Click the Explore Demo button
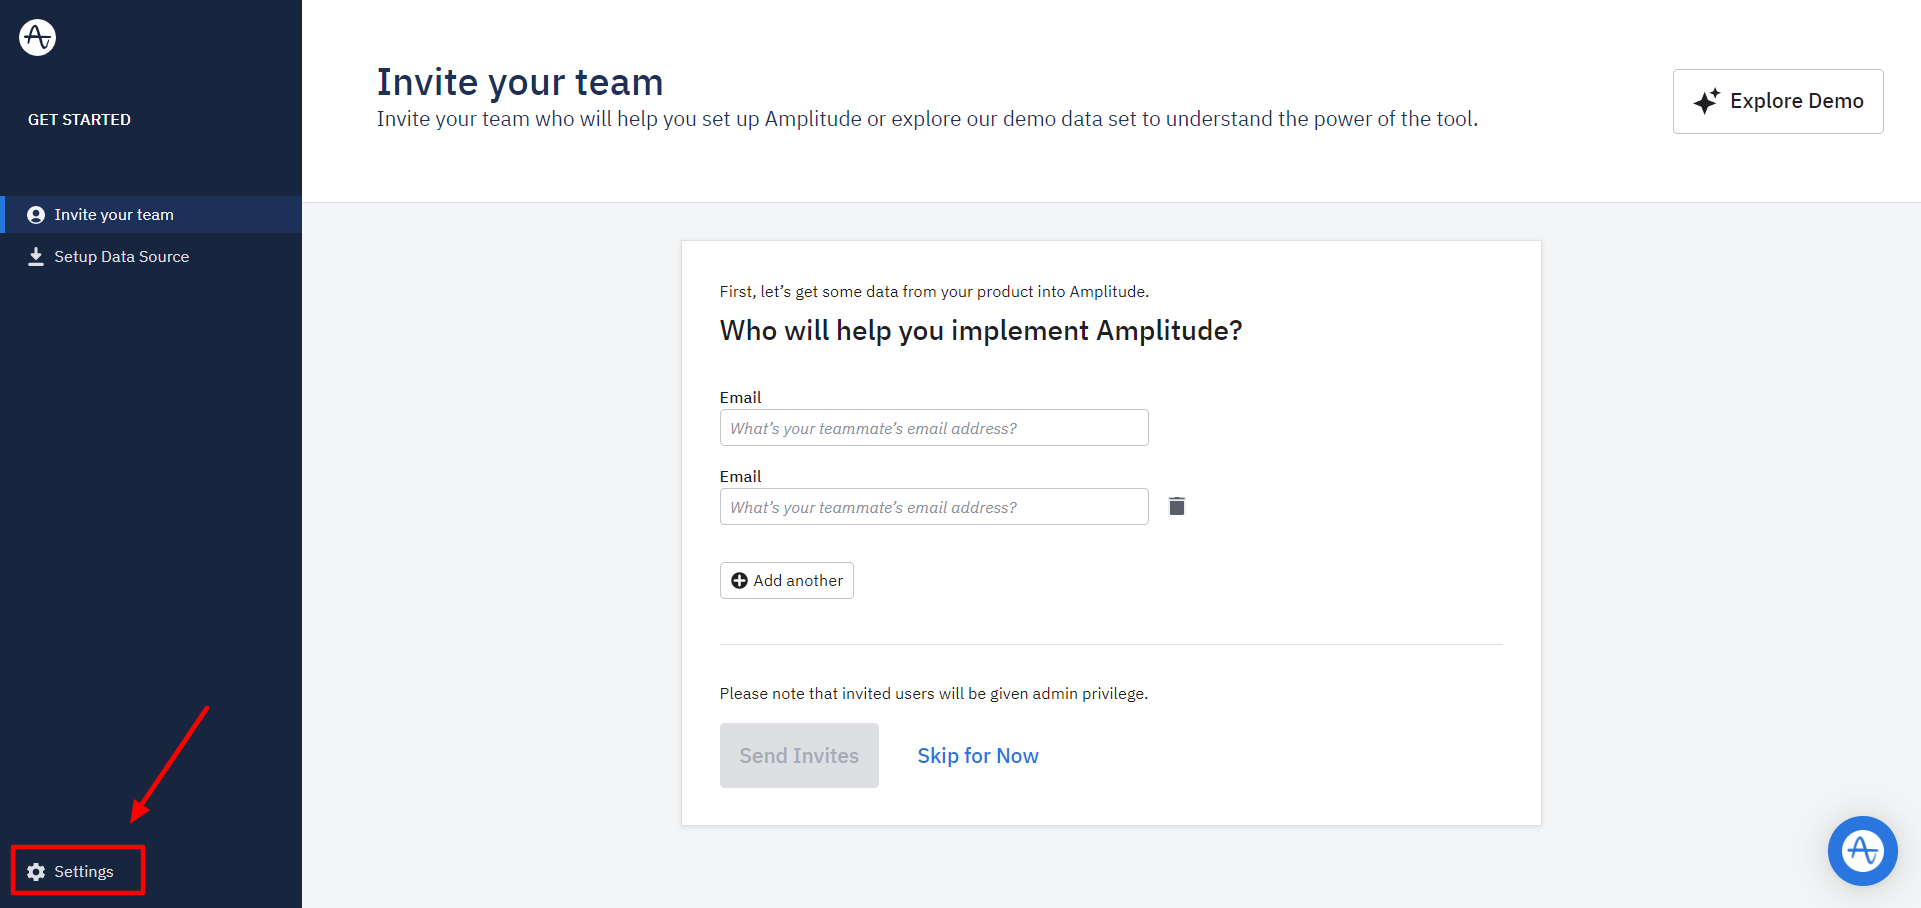This screenshot has width=1921, height=908. pyautogui.click(x=1778, y=101)
